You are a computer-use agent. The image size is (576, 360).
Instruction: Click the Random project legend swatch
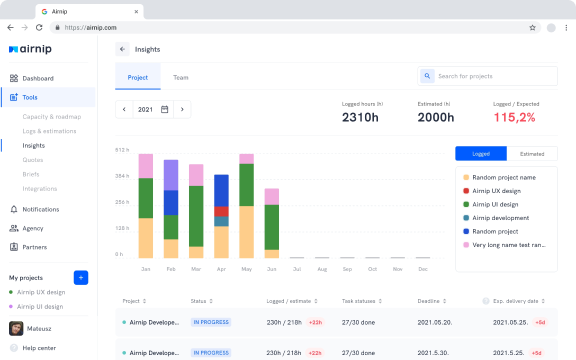pos(466,231)
